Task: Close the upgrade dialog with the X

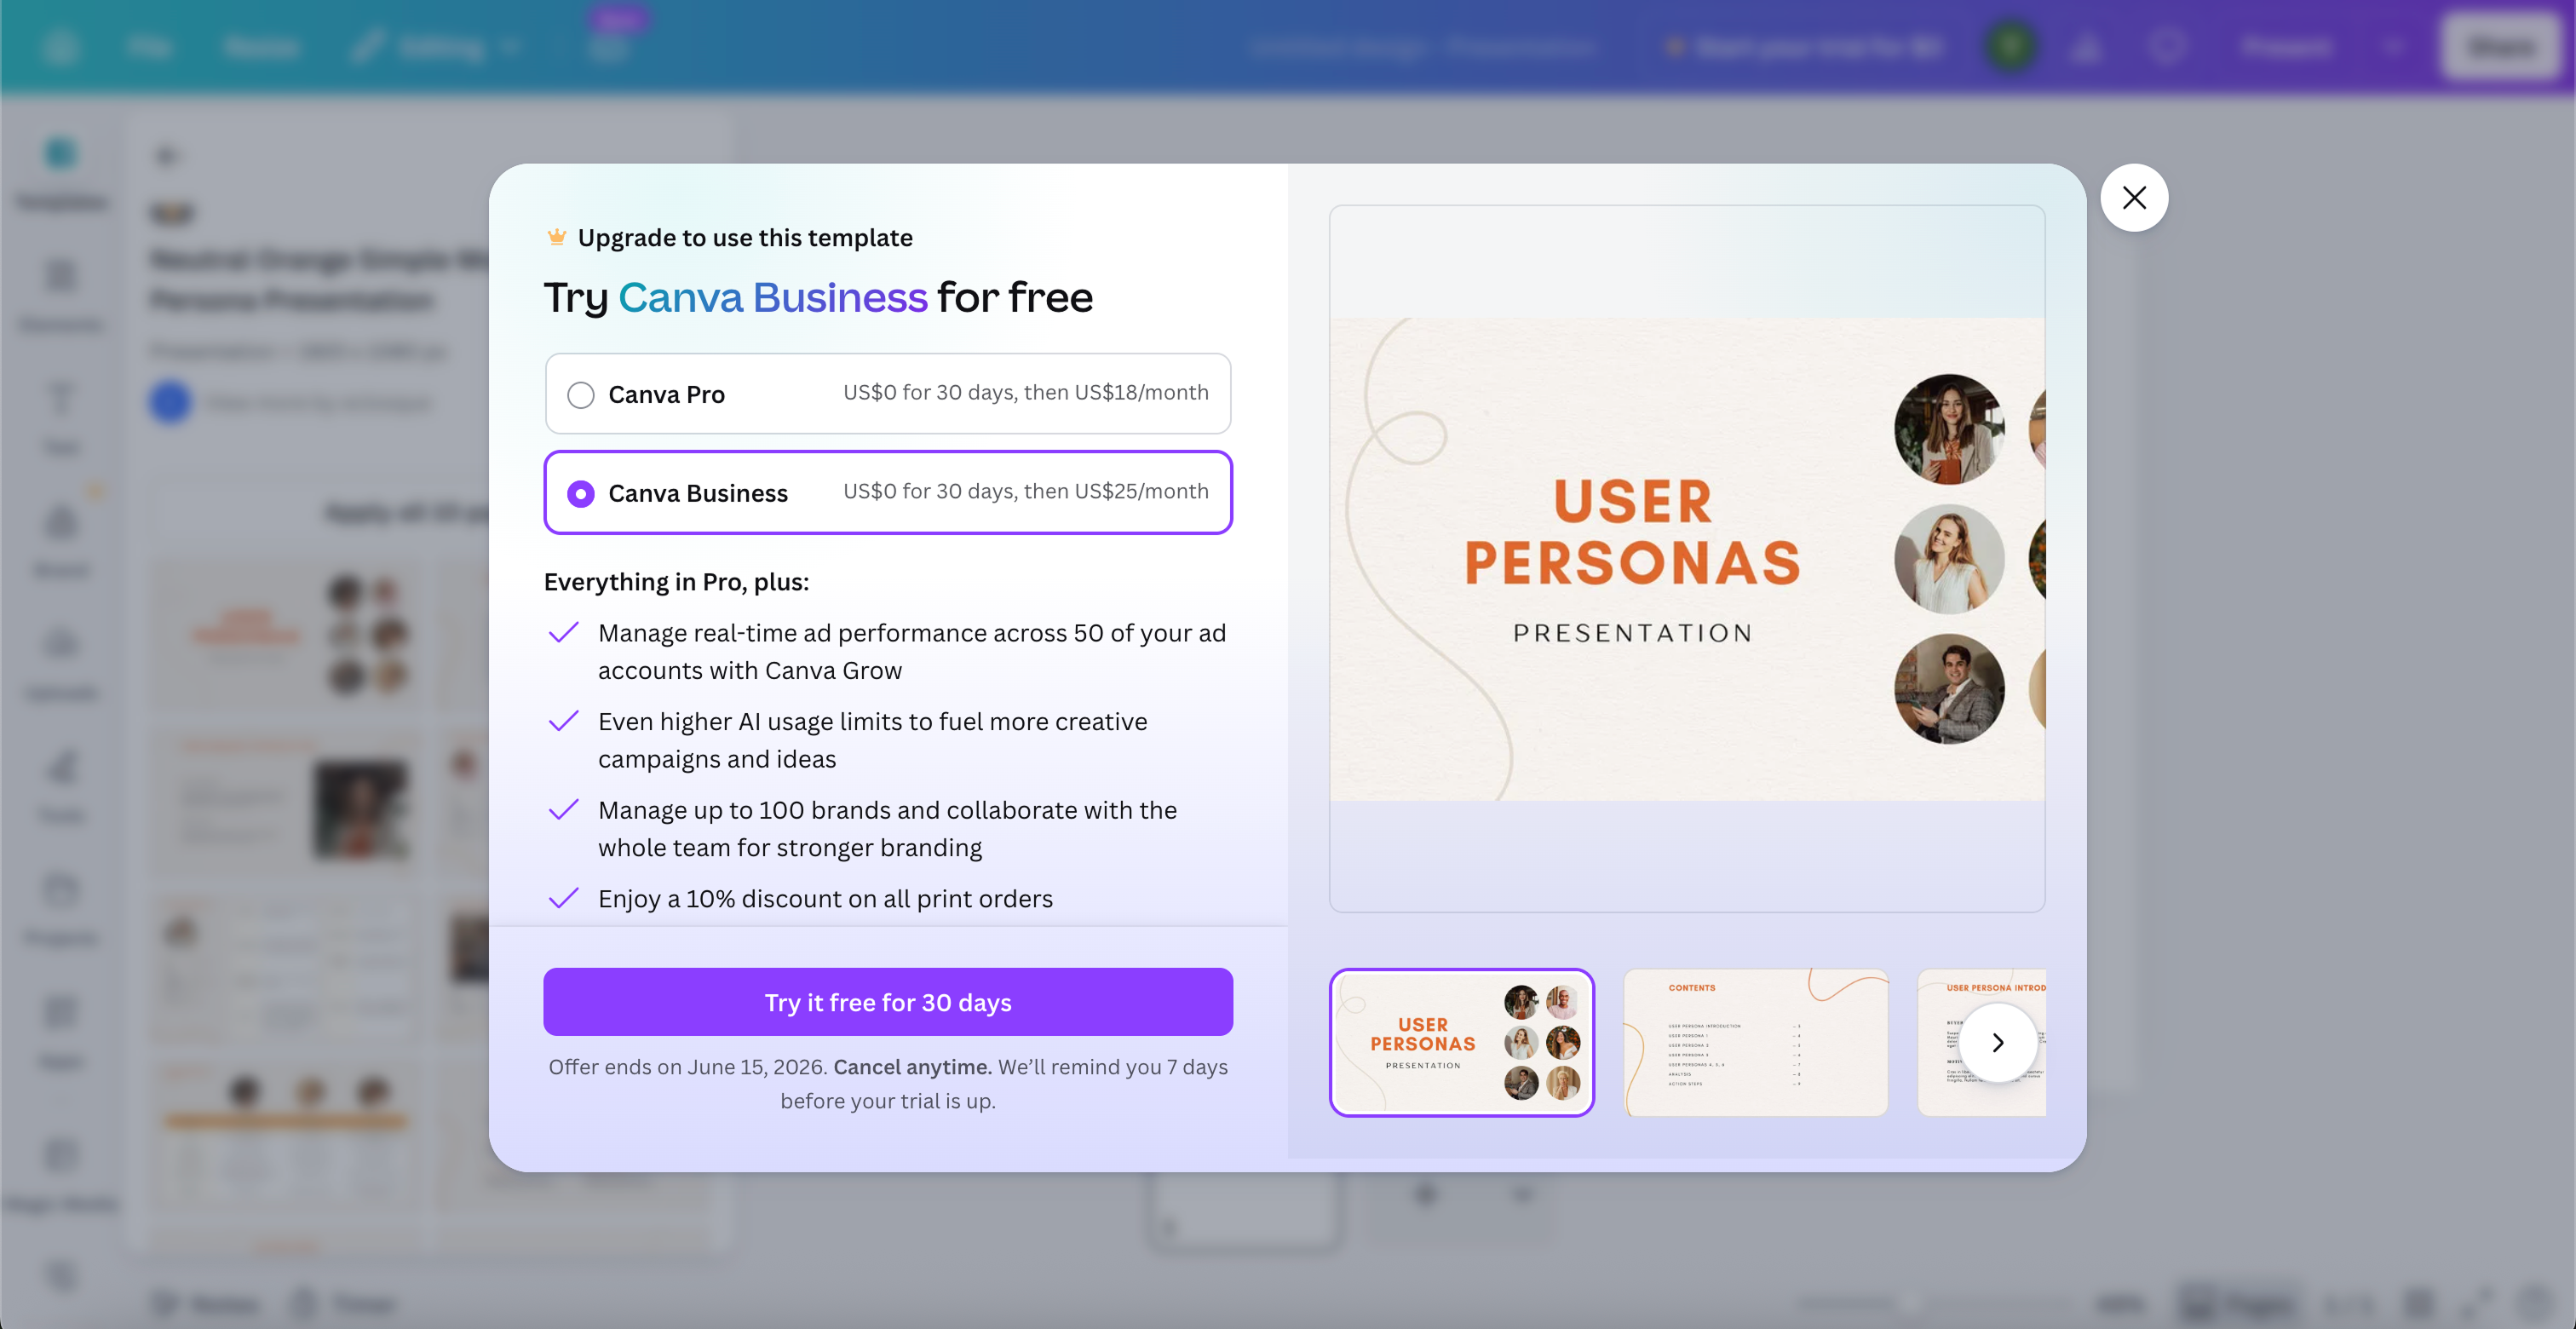Action: click(x=2133, y=198)
